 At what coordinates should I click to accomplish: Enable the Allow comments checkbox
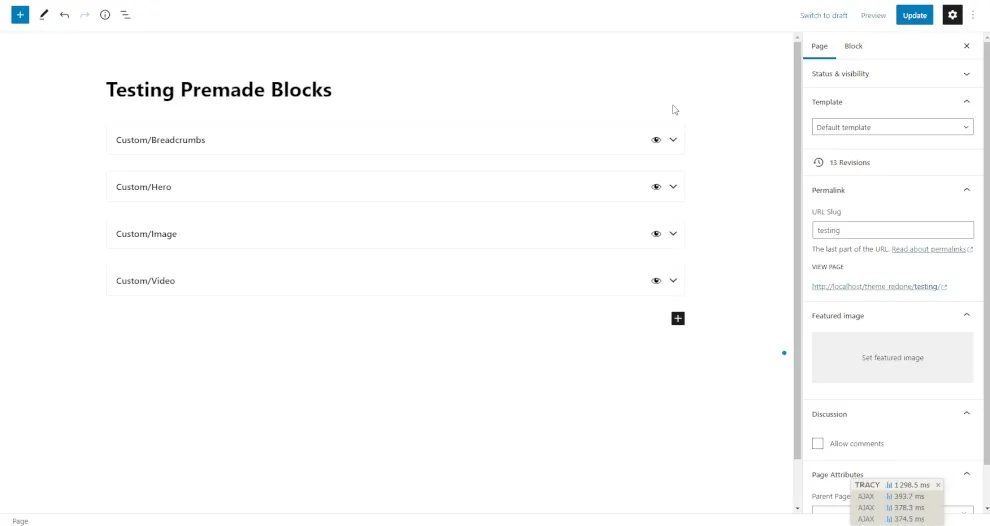point(818,443)
